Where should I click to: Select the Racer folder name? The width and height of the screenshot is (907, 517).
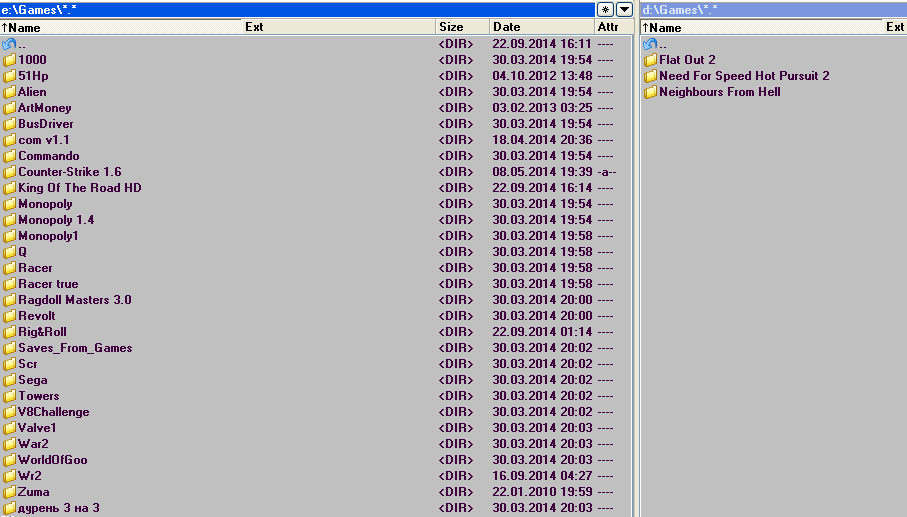35,268
